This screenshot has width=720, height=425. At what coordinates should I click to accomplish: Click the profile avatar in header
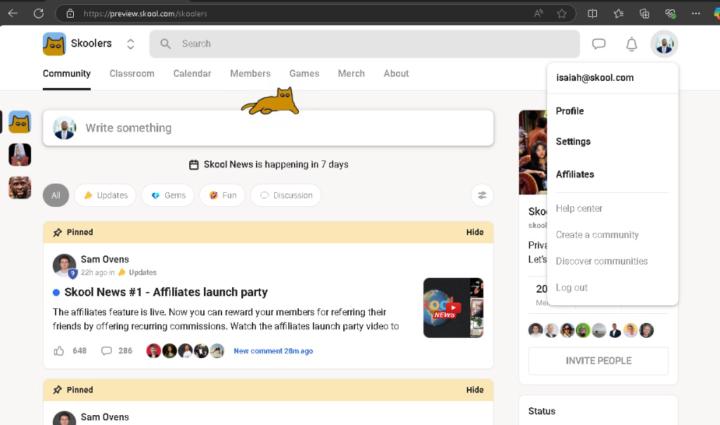664,44
